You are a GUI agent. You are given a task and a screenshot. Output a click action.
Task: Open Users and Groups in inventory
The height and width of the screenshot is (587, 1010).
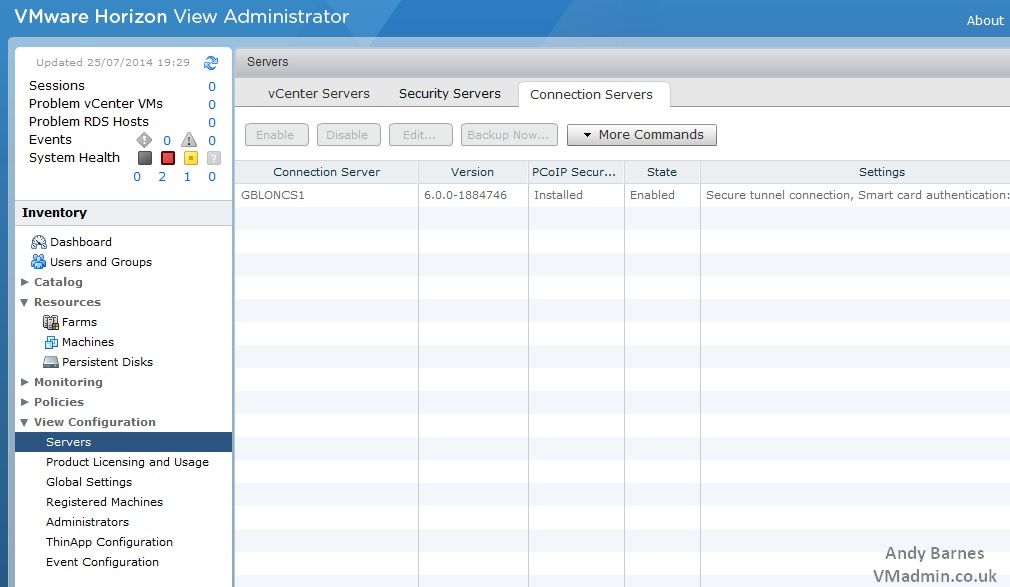coord(101,262)
